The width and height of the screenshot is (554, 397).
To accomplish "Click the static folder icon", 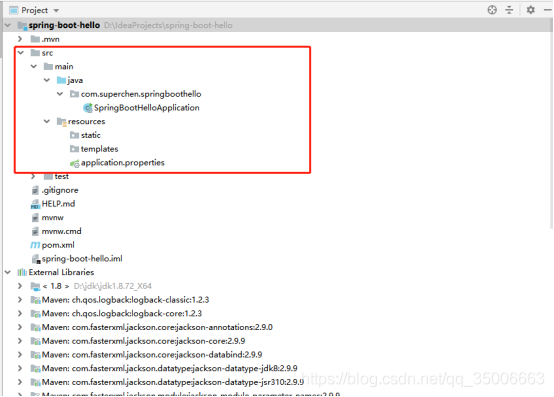I will (x=74, y=135).
